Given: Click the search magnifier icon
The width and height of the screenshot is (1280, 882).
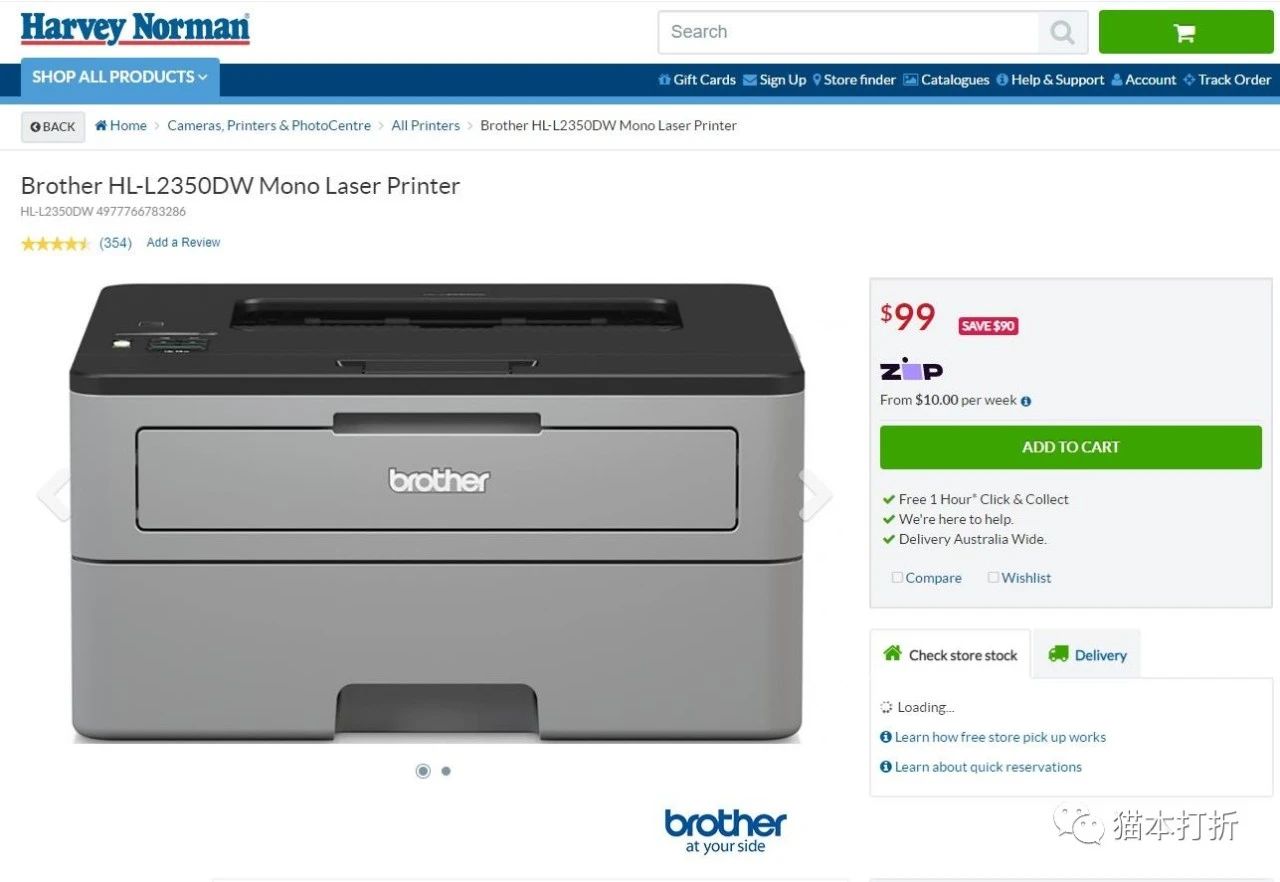Looking at the screenshot, I should 1062,33.
